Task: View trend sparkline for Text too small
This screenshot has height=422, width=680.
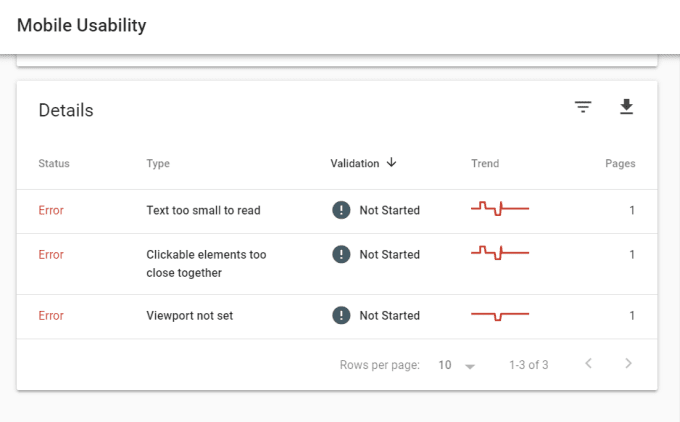Action: 500,208
